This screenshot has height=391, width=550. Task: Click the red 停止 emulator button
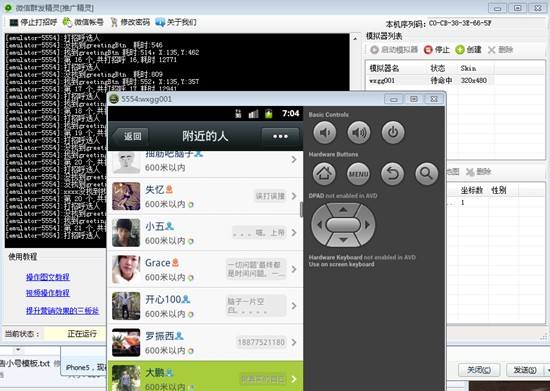pos(437,50)
